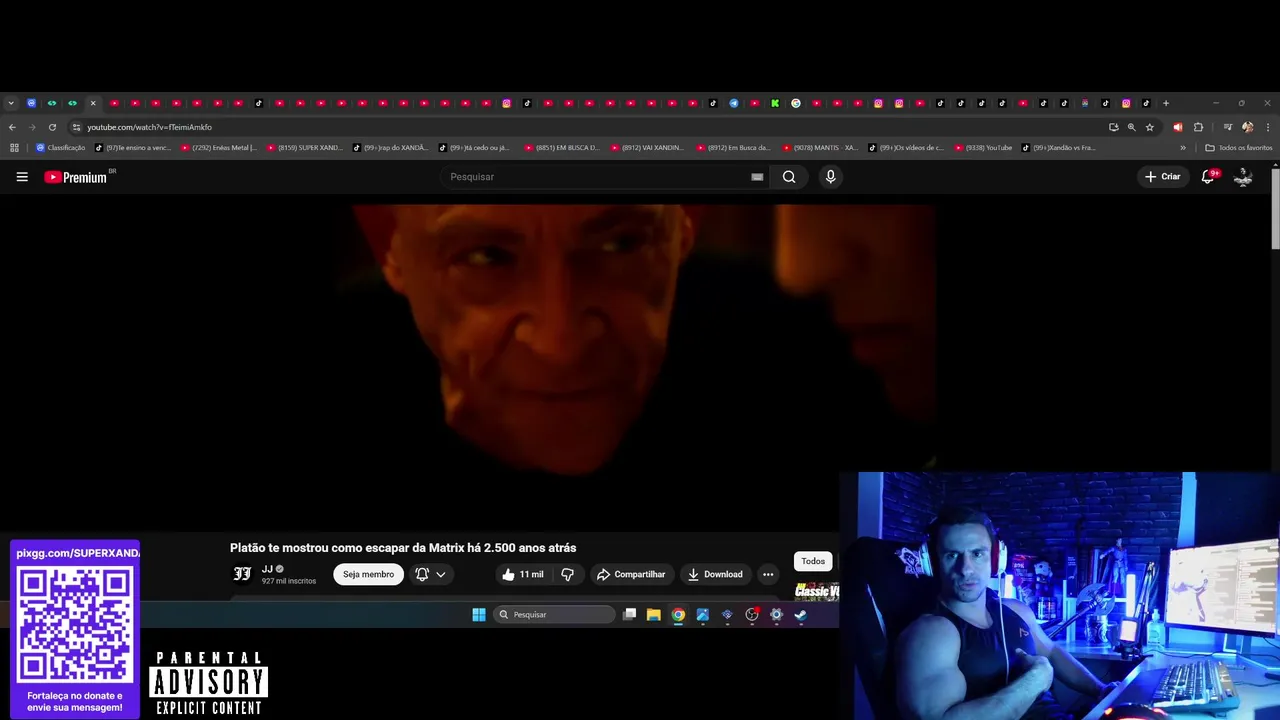1280x720 pixels.
Task: Open EM BUSCA D bookmark
Action: coord(562,148)
